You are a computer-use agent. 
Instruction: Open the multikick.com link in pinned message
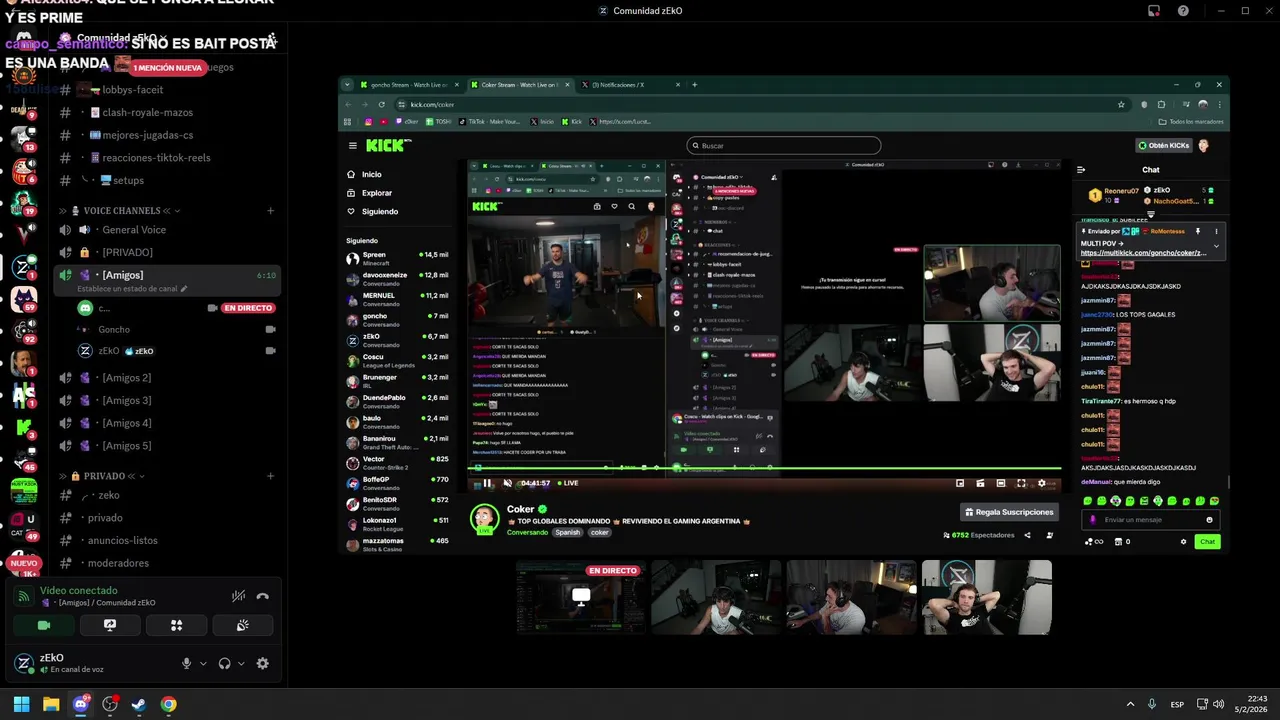1143,253
